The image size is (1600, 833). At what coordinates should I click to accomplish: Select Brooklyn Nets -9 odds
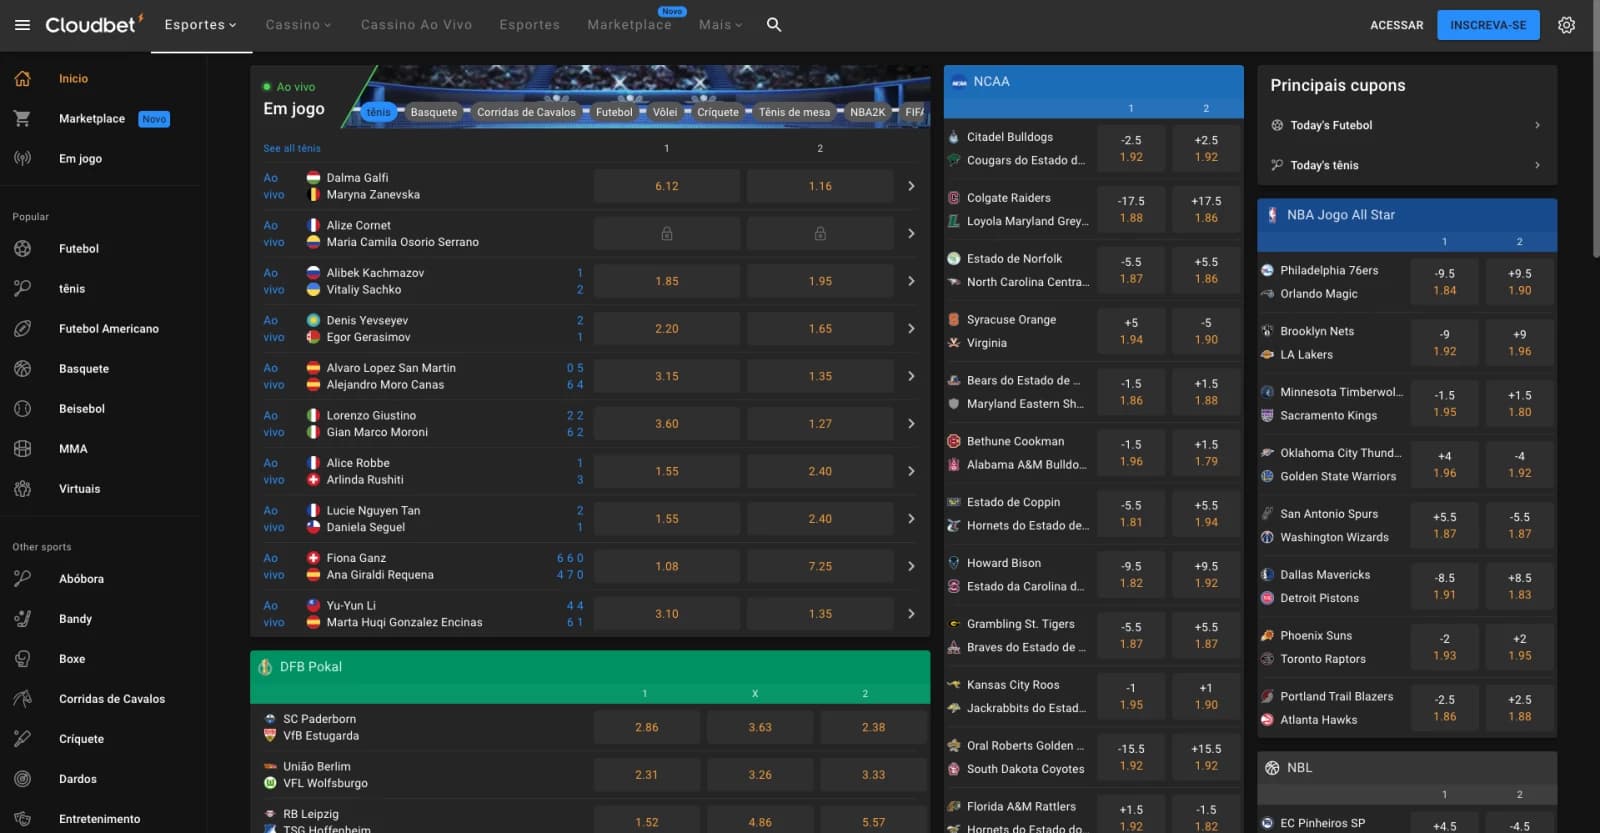click(1444, 342)
